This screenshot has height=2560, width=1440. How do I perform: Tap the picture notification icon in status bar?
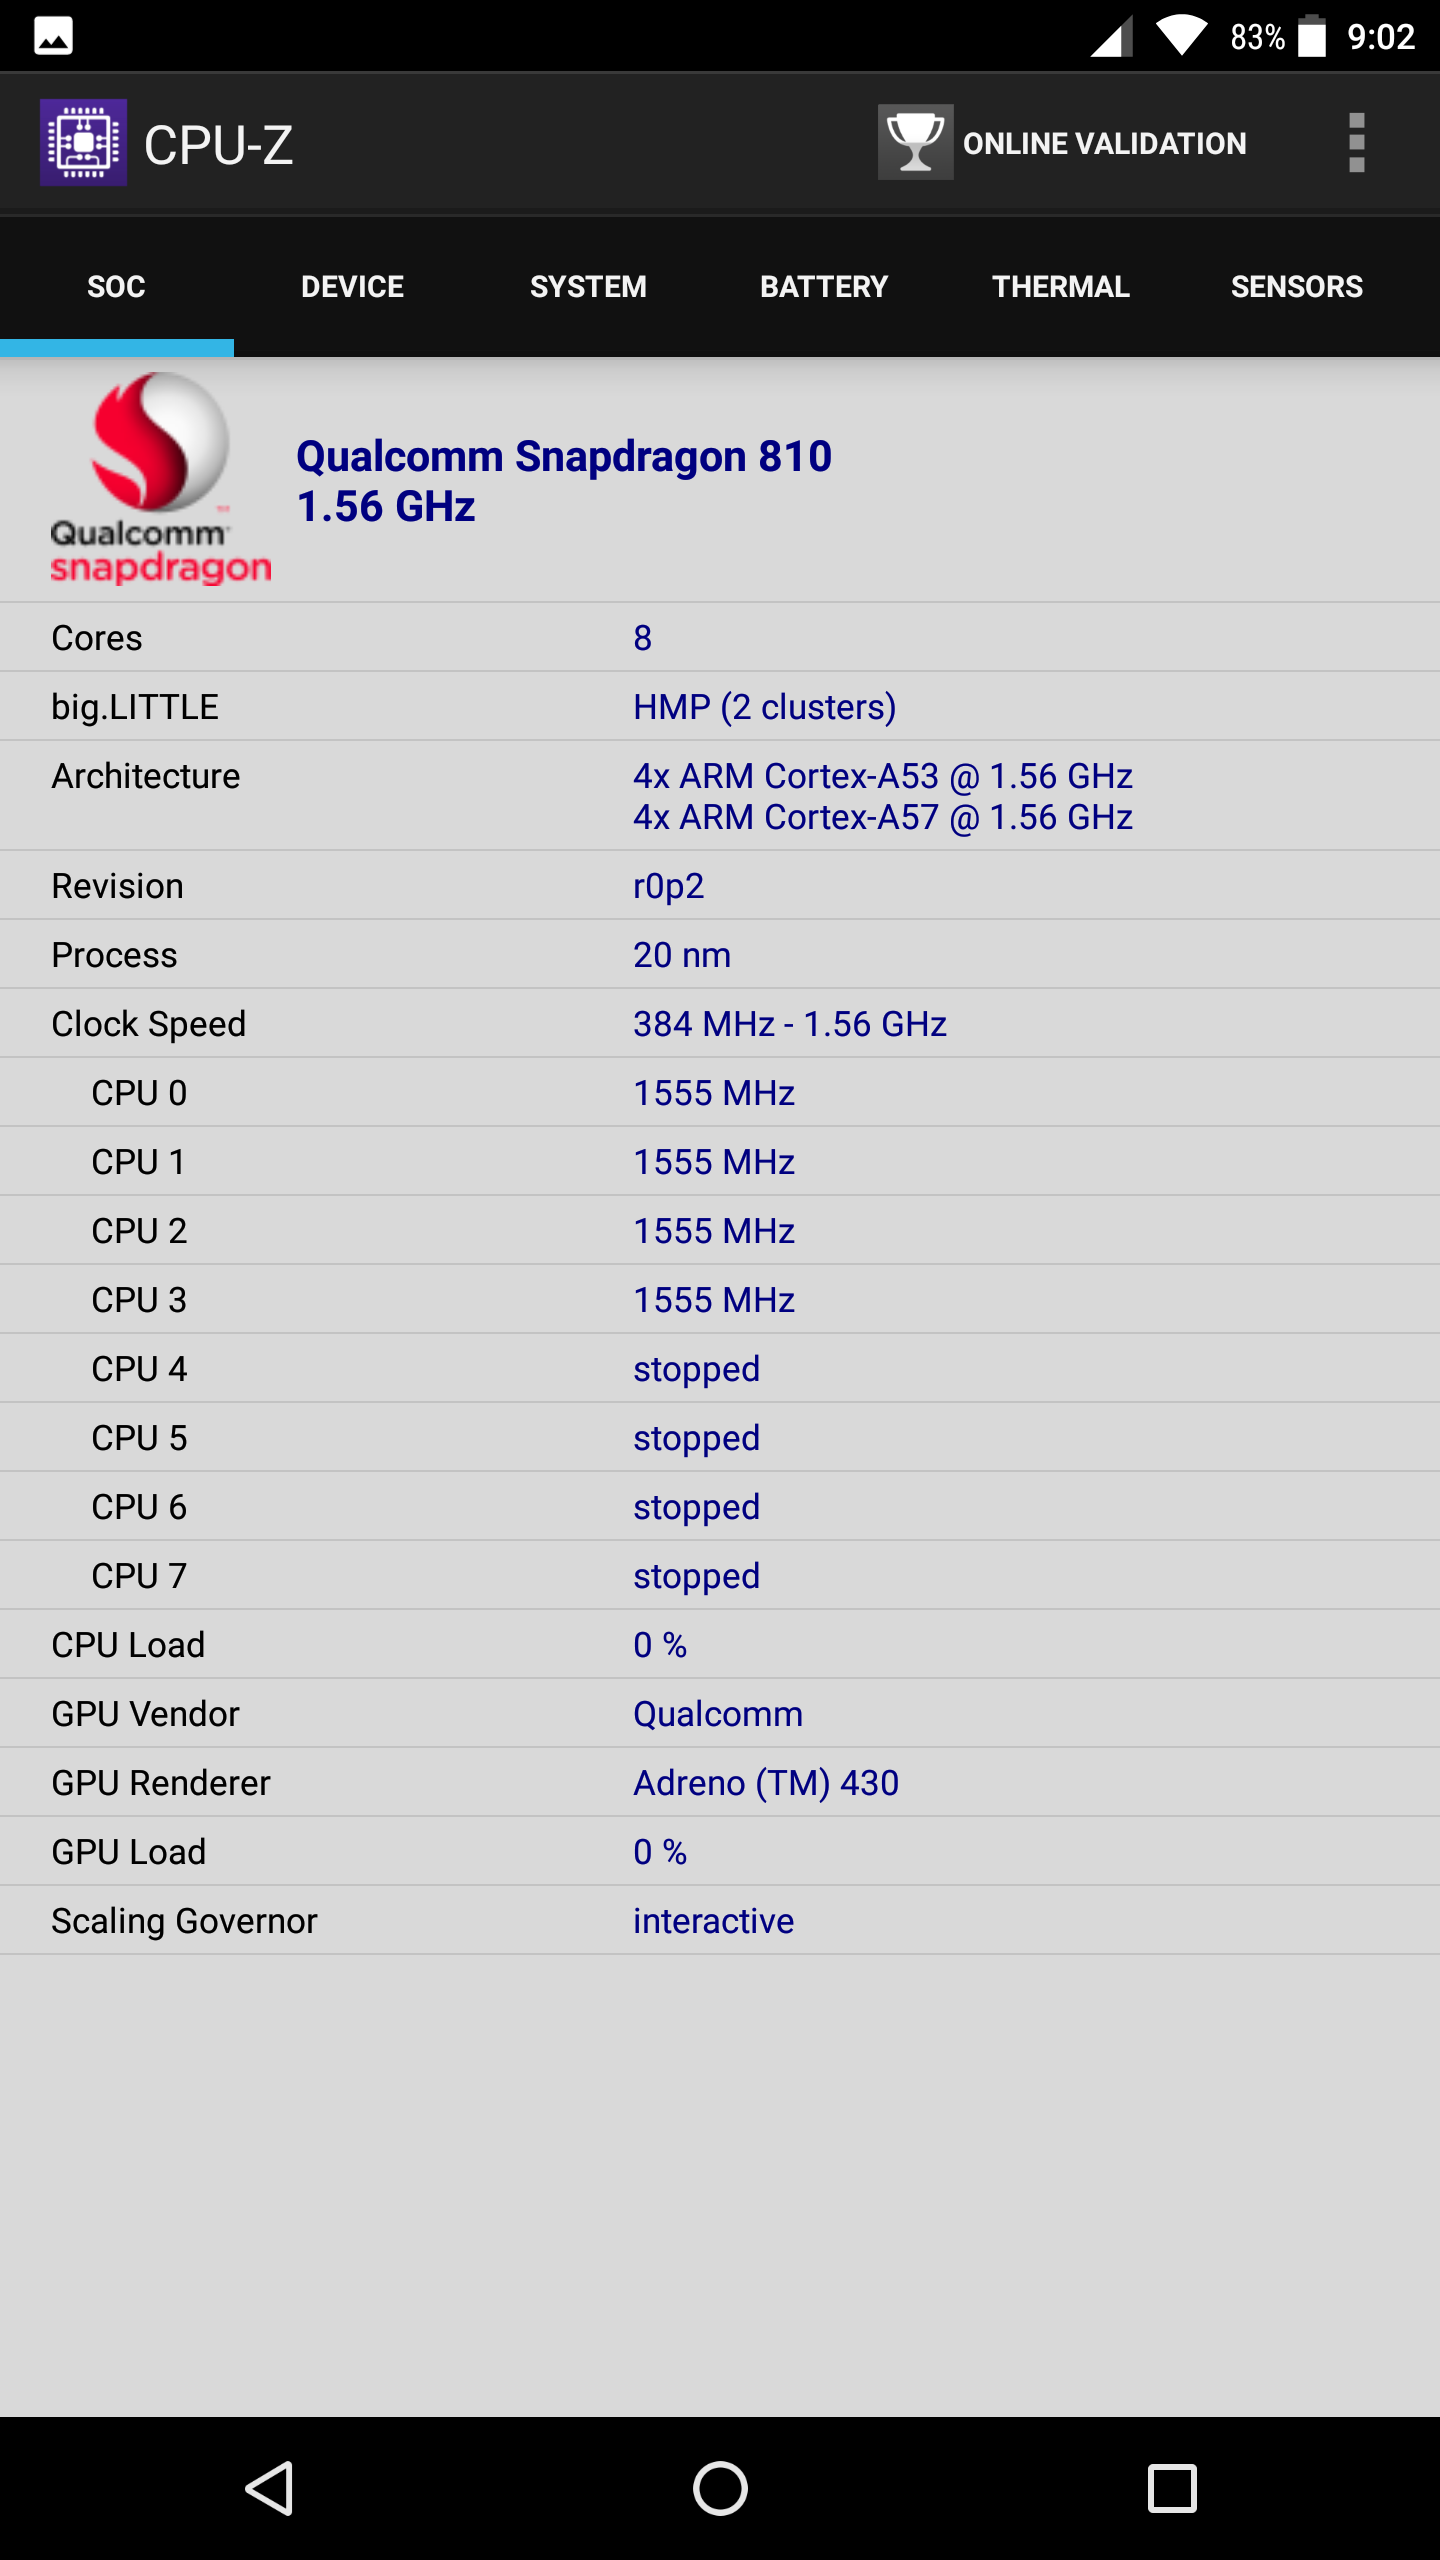click(x=53, y=37)
